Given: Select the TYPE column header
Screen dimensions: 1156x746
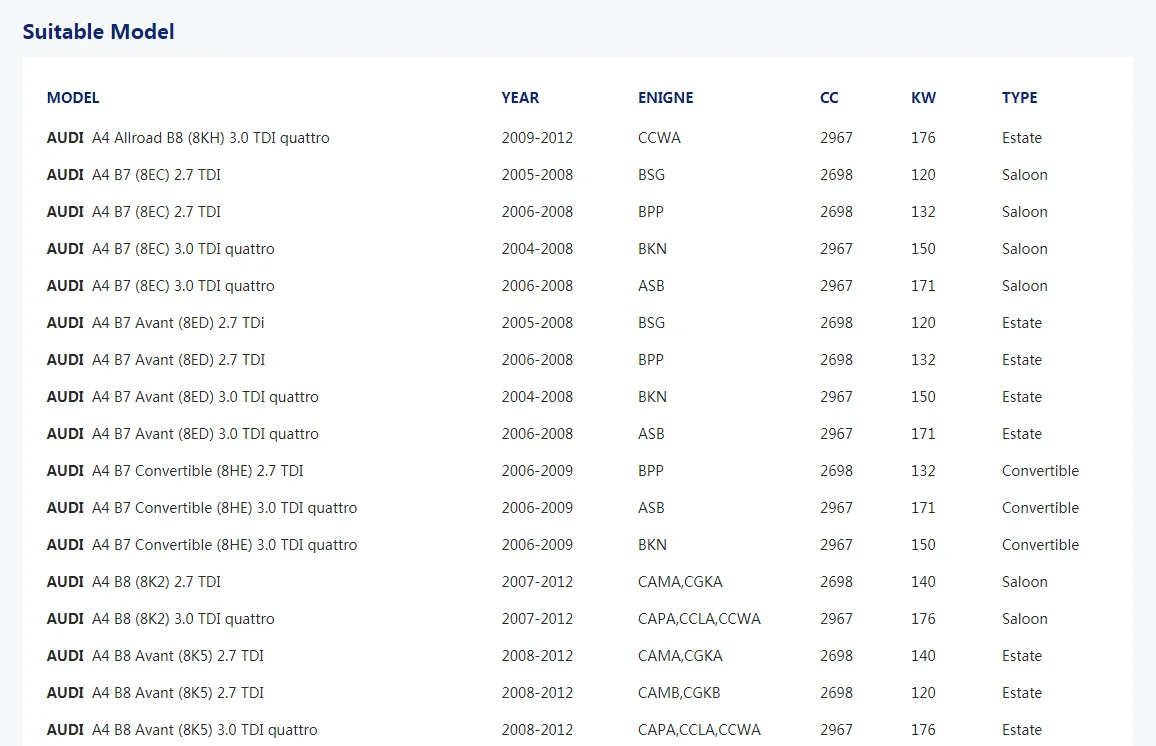Looking at the screenshot, I should tap(1020, 98).
